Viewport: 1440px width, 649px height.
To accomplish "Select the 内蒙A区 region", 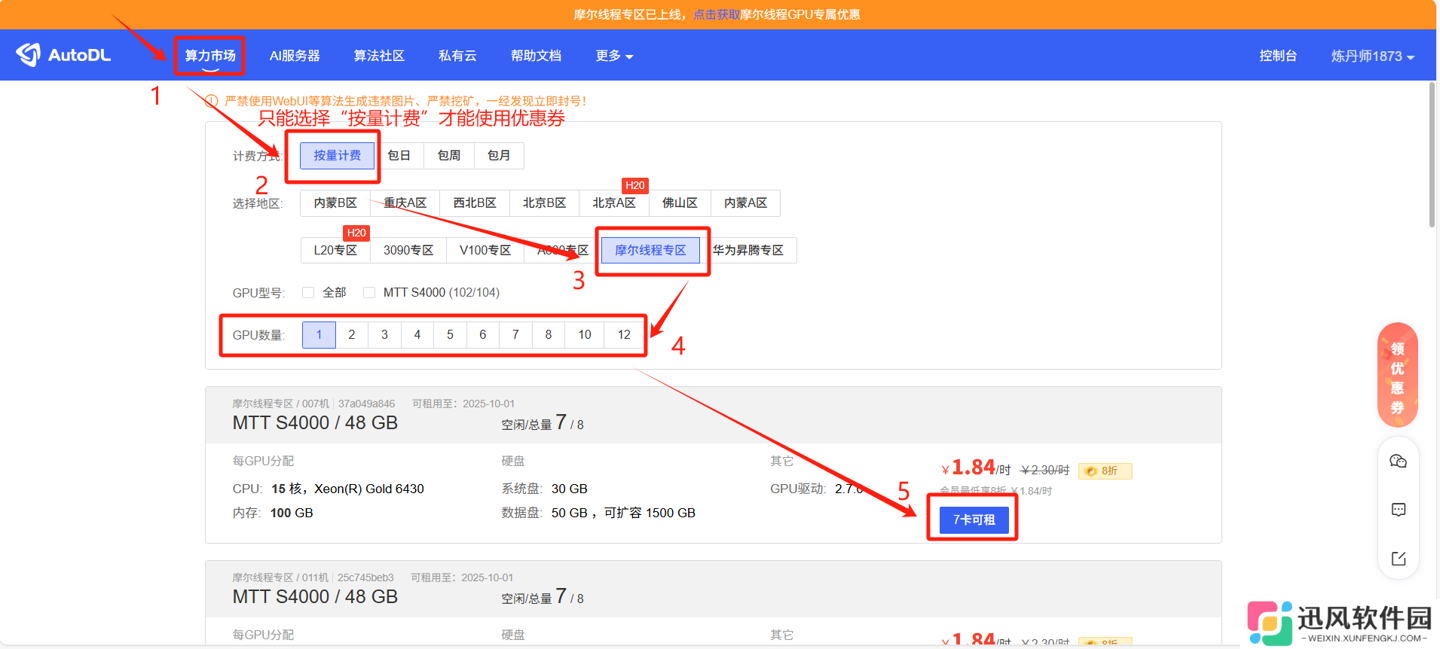I will point(745,203).
